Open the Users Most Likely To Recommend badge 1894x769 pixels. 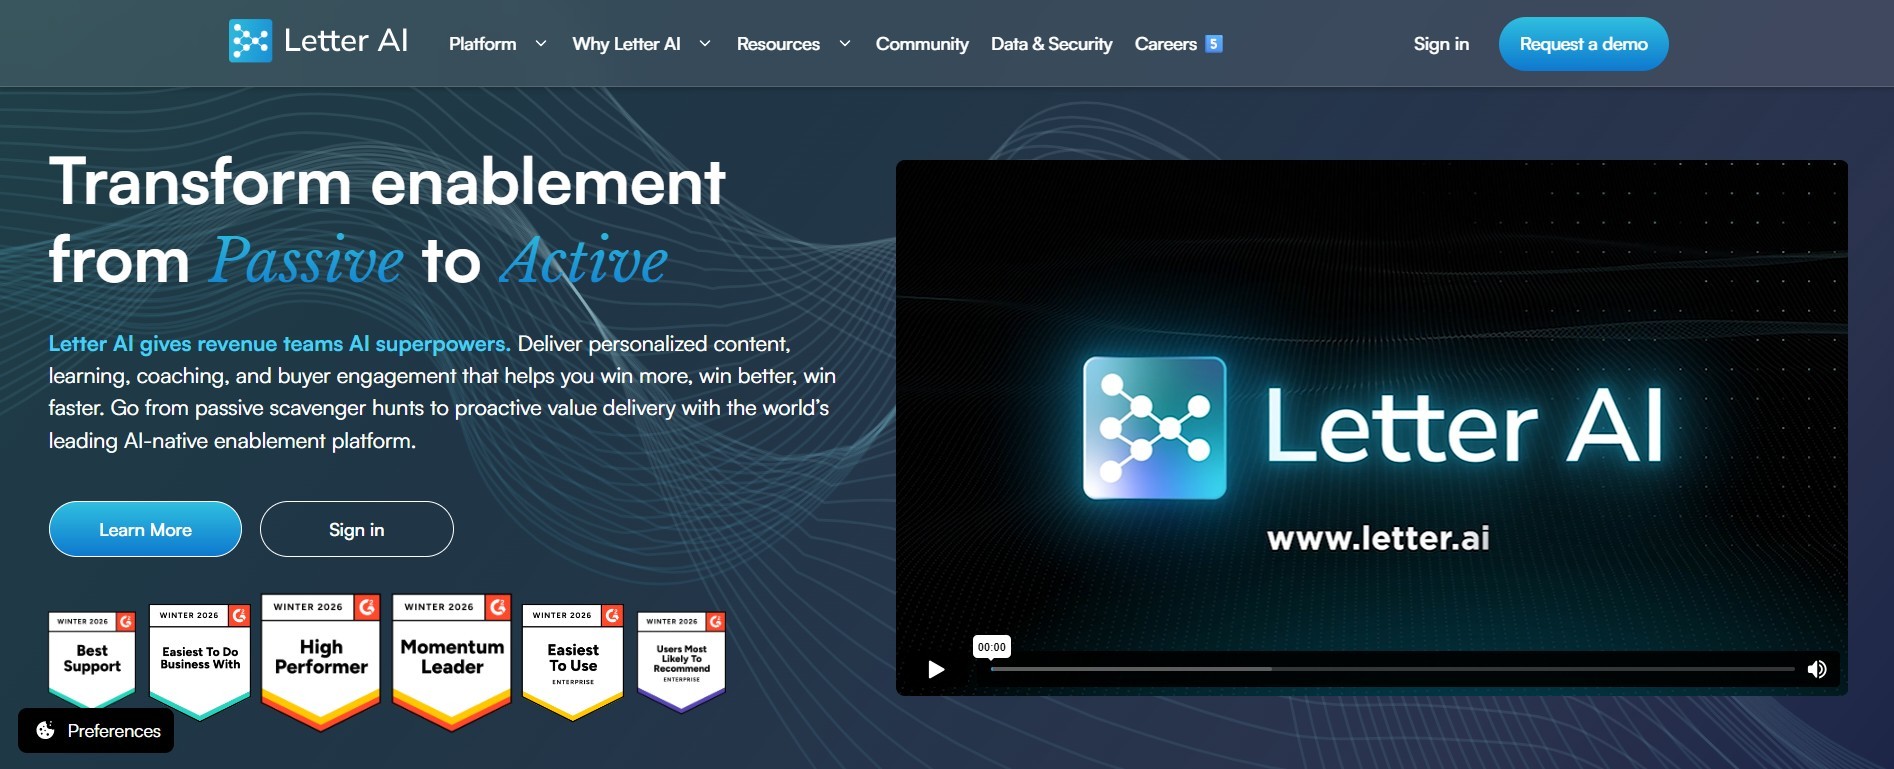682,661
